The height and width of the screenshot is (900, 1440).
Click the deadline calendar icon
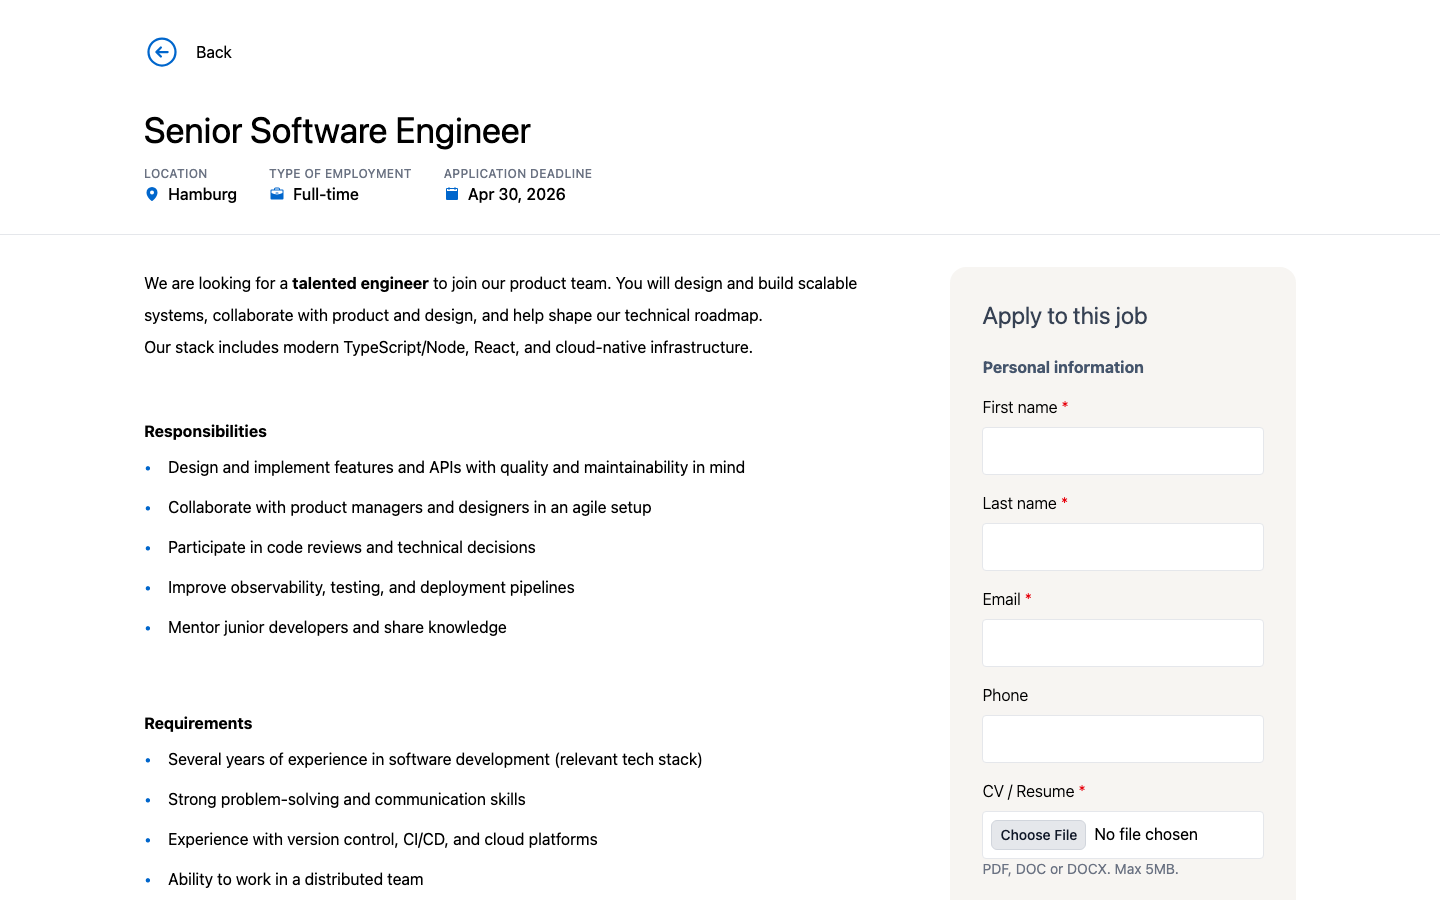point(452,194)
